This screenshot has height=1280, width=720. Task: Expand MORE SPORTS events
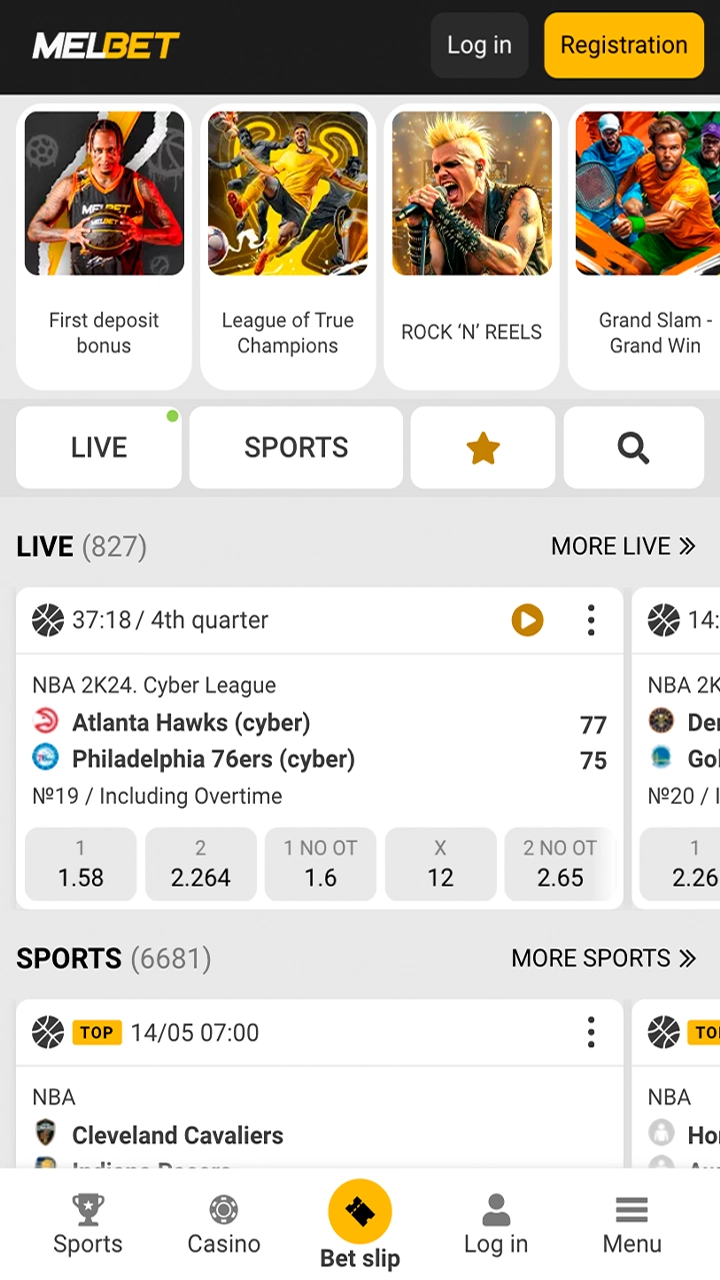(x=603, y=958)
